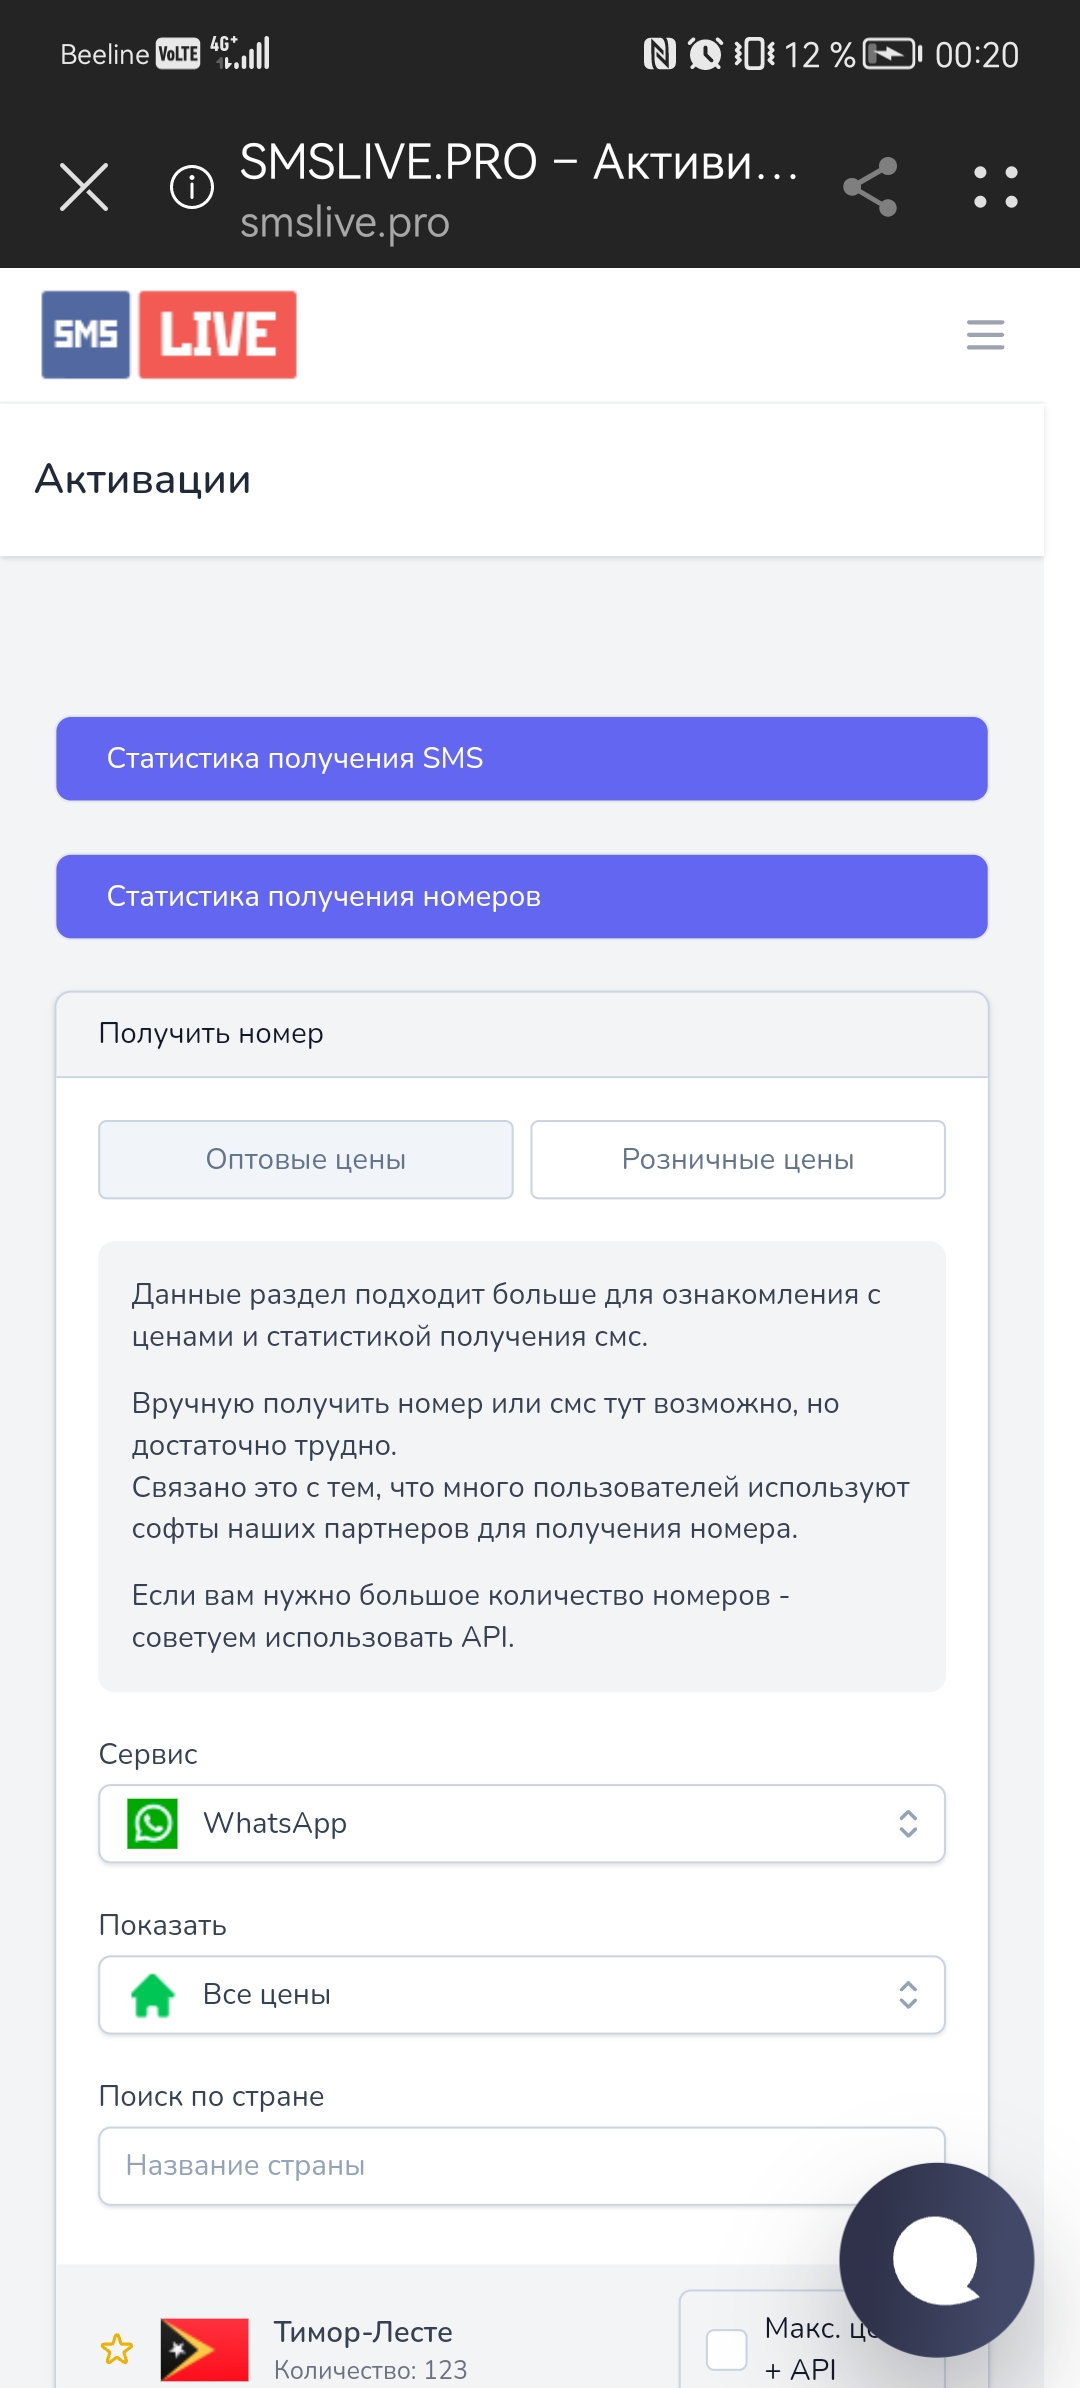
Task: Click the SMS LIVE logo
Action: pyautogui.click(x=169, y=335)
